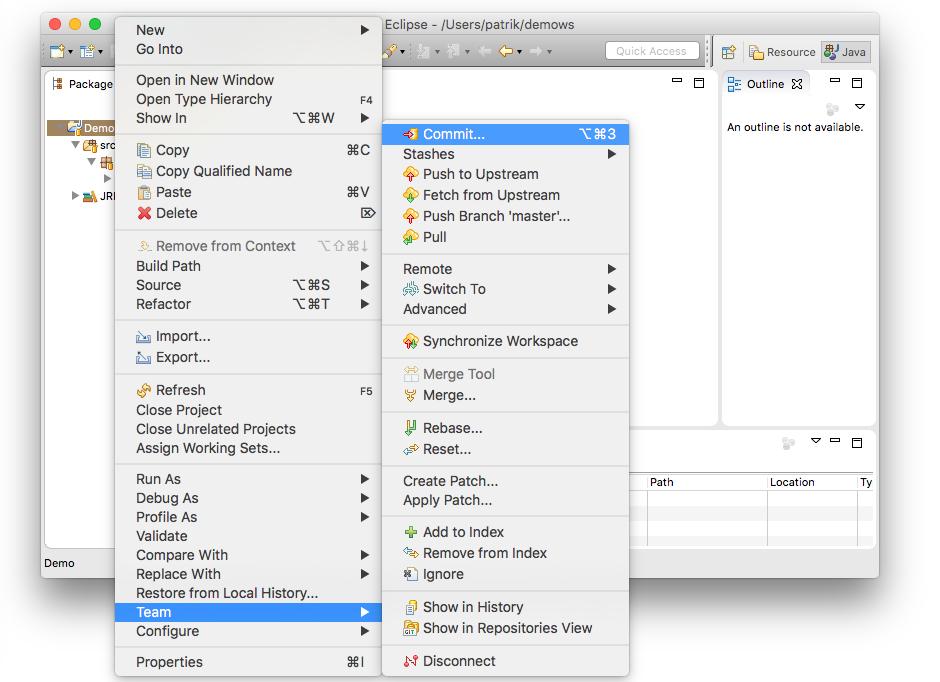Click the New toolbar dropdown arrow
This screenshot has width=940, height=682.
[x=70, y=52]
